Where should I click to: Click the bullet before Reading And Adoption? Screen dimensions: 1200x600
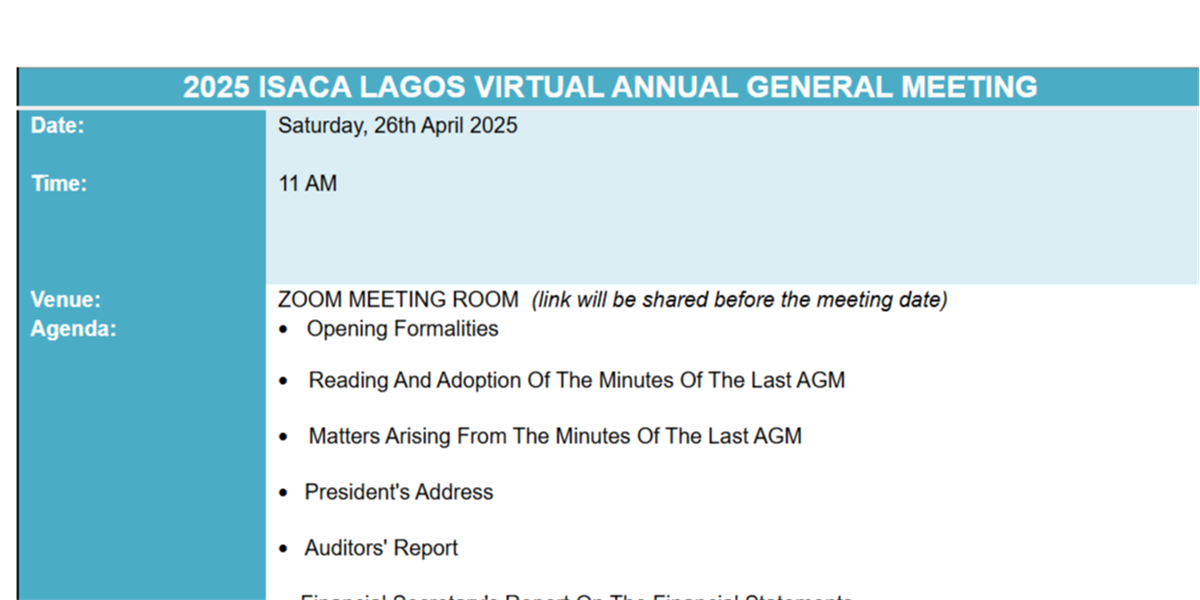click(x=285, y=382)
